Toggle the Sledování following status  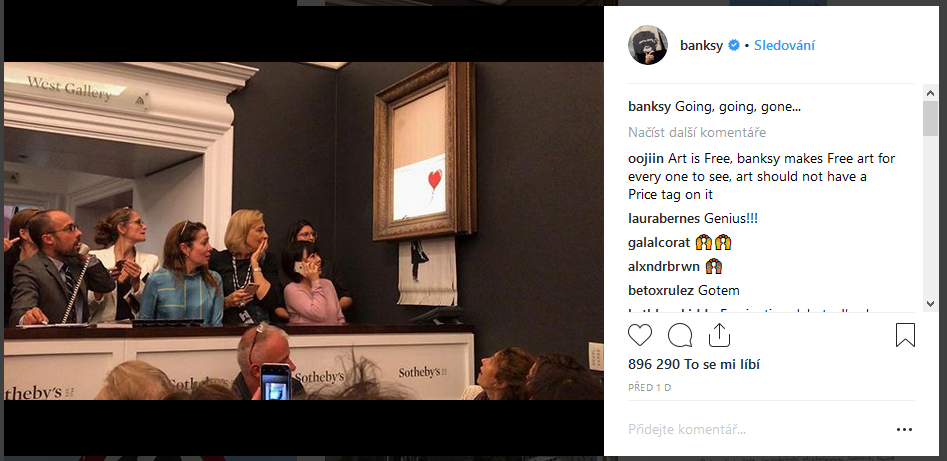(784, 45)
